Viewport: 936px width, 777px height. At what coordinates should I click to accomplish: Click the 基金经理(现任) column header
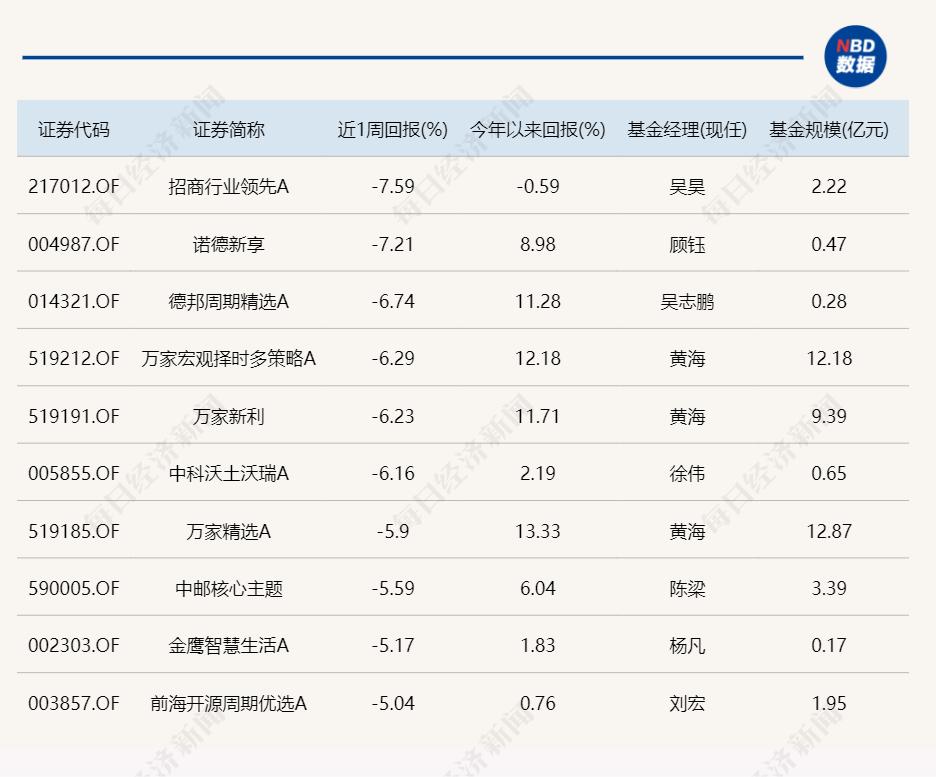pyautogui.click(x=687, y=130)
